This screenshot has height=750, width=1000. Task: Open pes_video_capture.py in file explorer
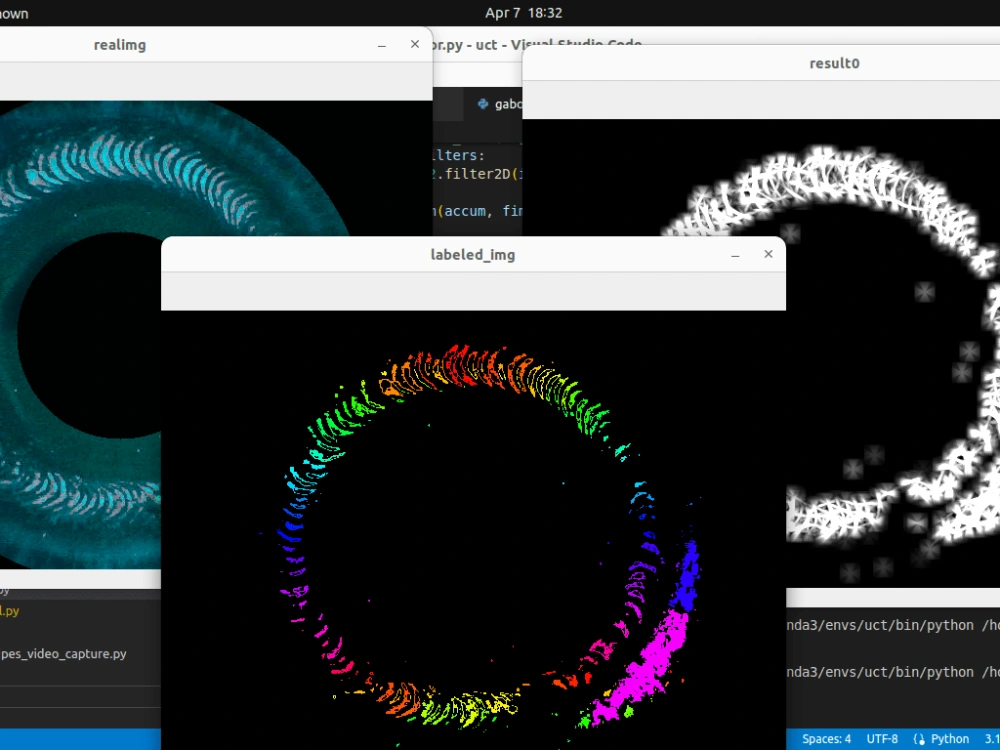point(64,654)
